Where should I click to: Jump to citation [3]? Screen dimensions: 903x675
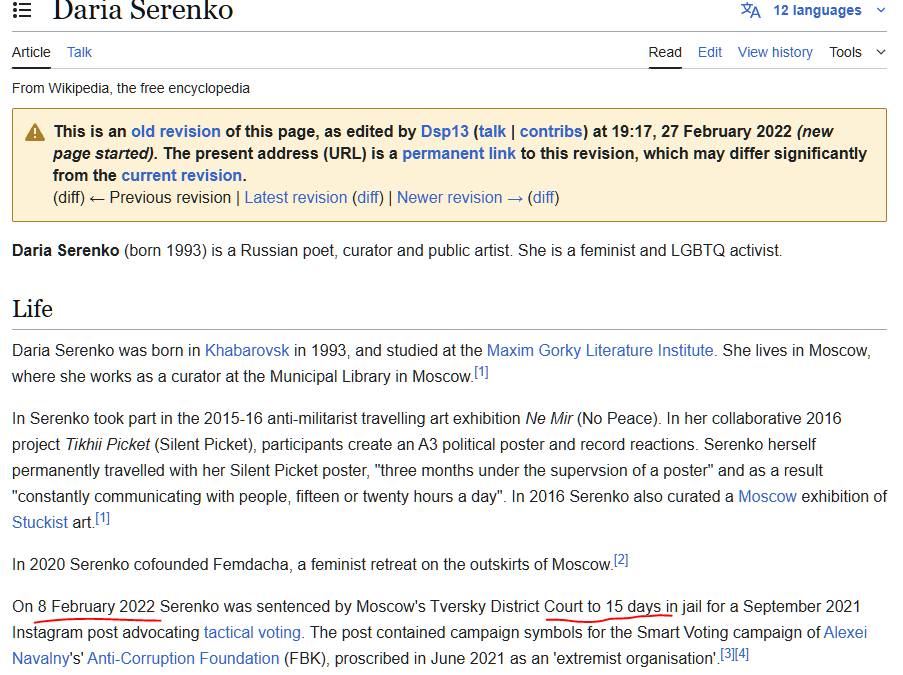tap(727, 654)
